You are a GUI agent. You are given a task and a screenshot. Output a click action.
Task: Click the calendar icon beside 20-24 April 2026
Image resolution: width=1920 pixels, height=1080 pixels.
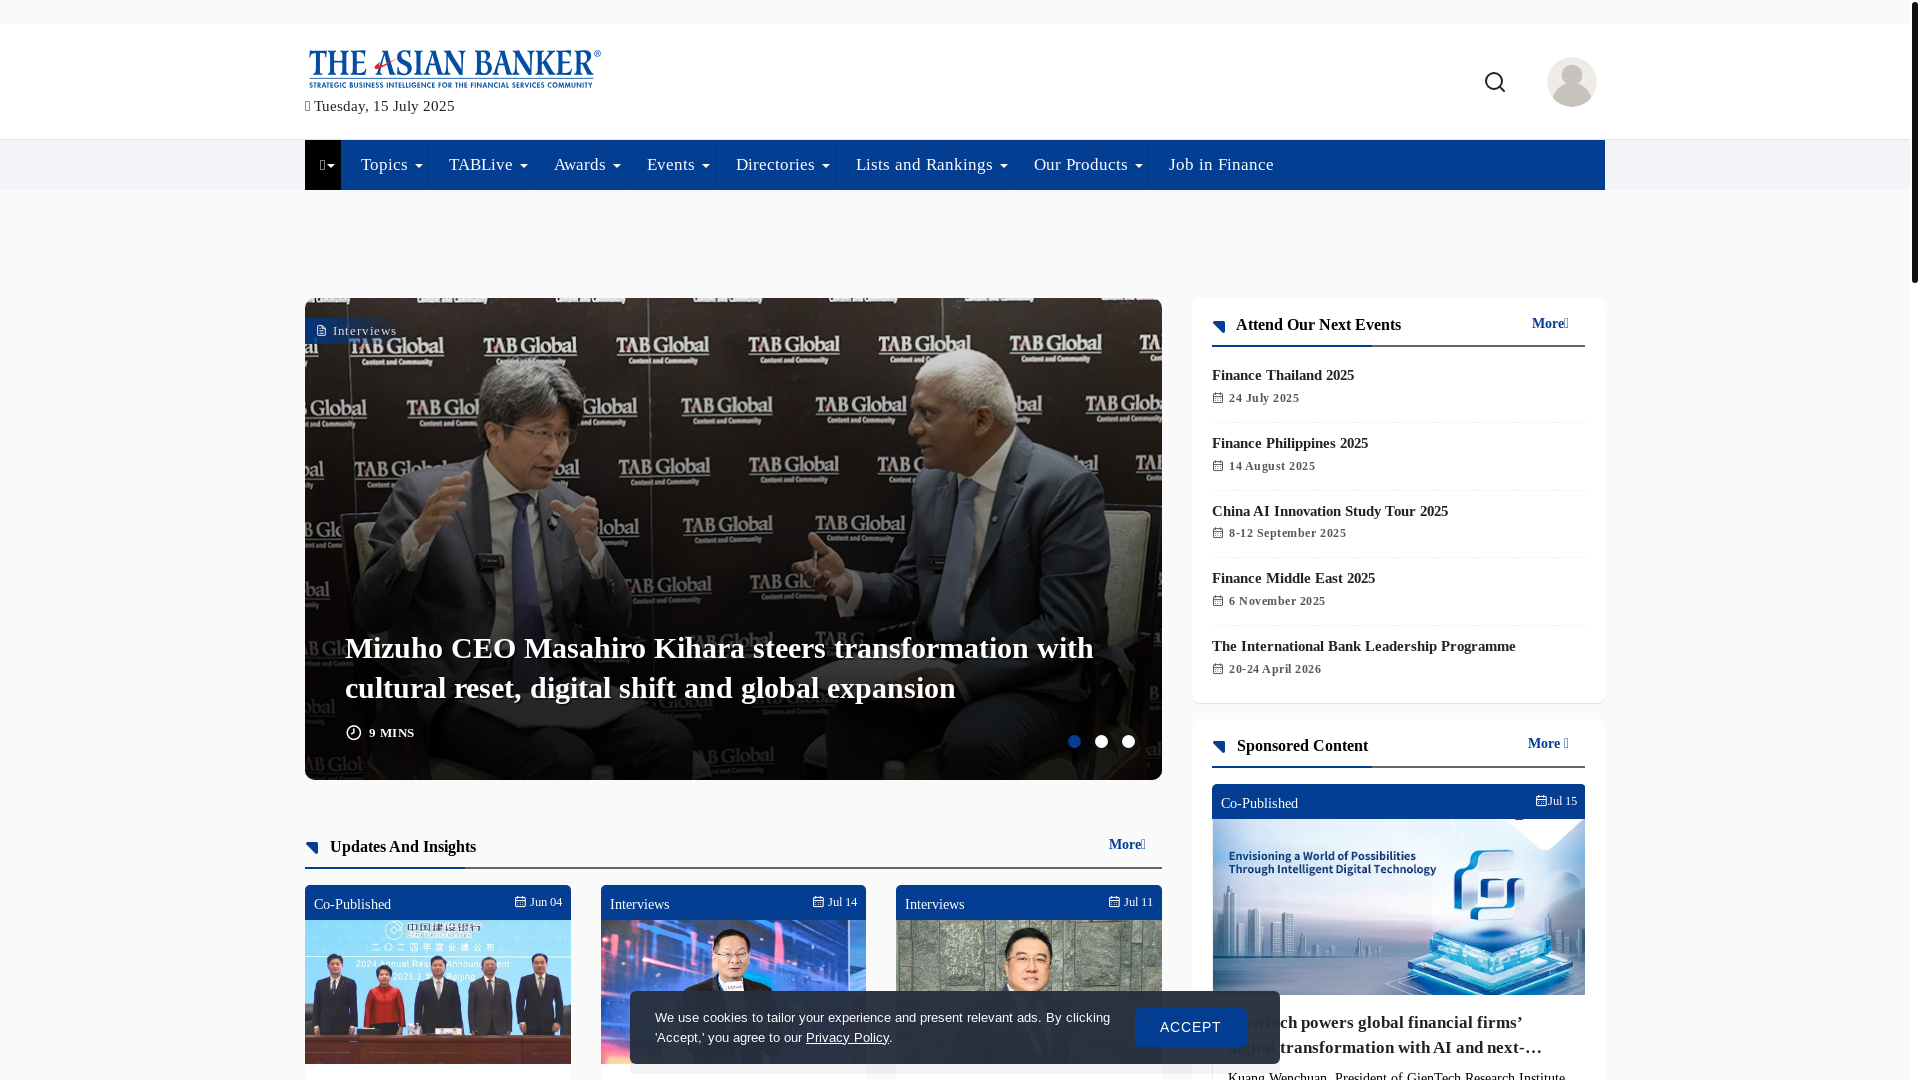tap(1218, 669)
